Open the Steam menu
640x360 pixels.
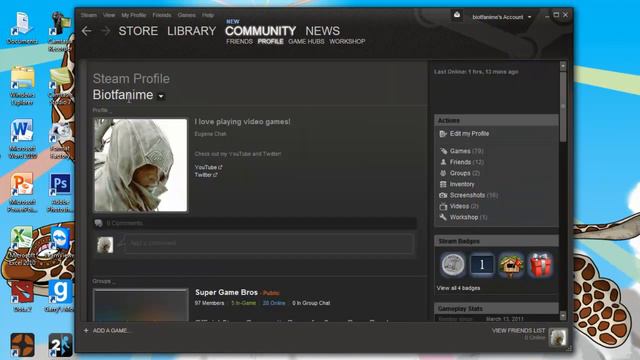click(89, 15)
